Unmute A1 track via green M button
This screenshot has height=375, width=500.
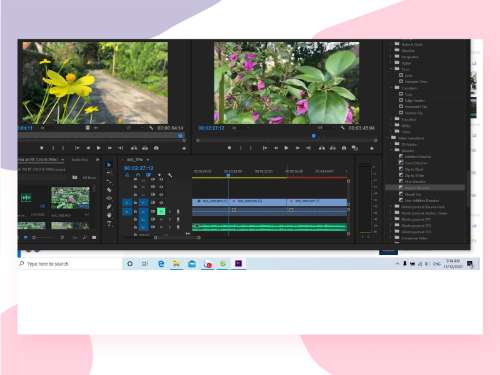(x=161, y=211)
